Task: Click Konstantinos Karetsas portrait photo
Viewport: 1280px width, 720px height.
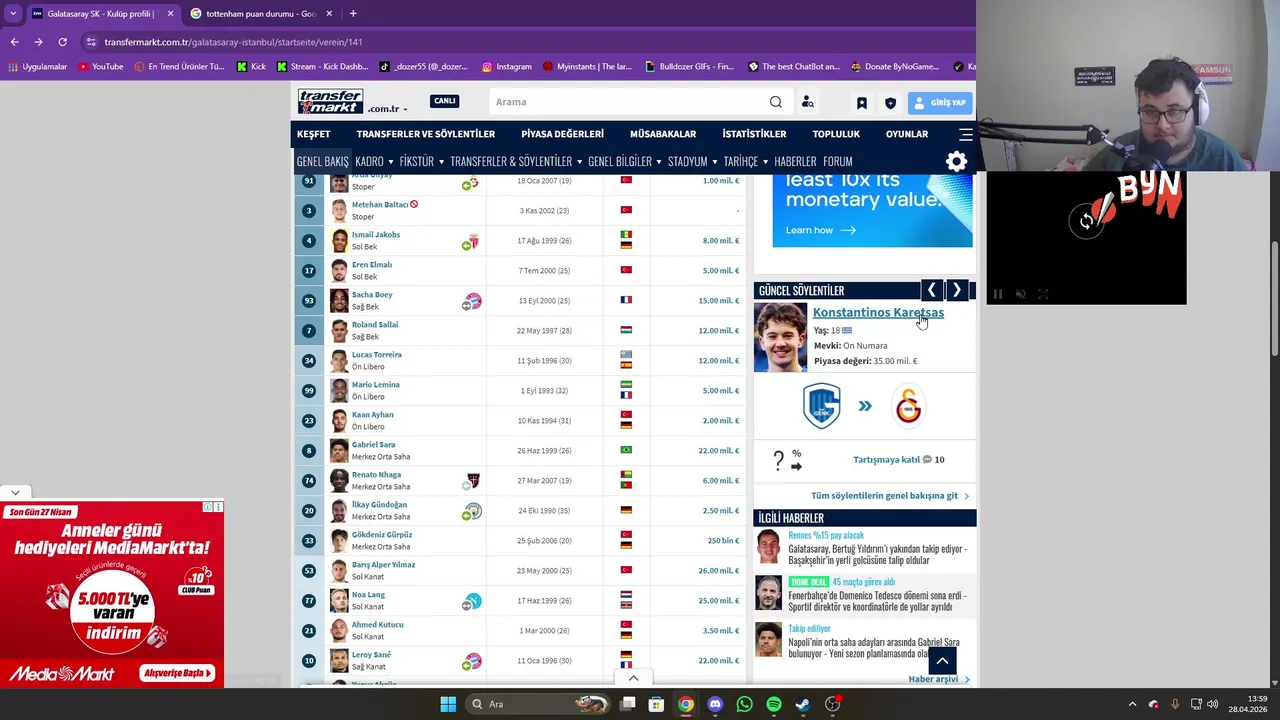Action: 780,337
